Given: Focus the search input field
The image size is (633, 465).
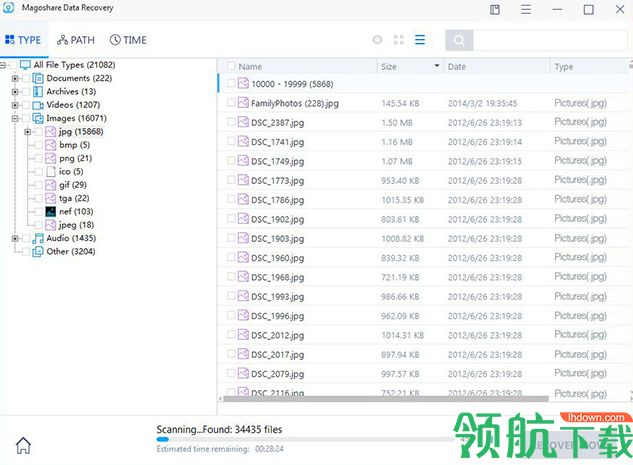Looking at the screenshot, I should [x=549, y=40].
